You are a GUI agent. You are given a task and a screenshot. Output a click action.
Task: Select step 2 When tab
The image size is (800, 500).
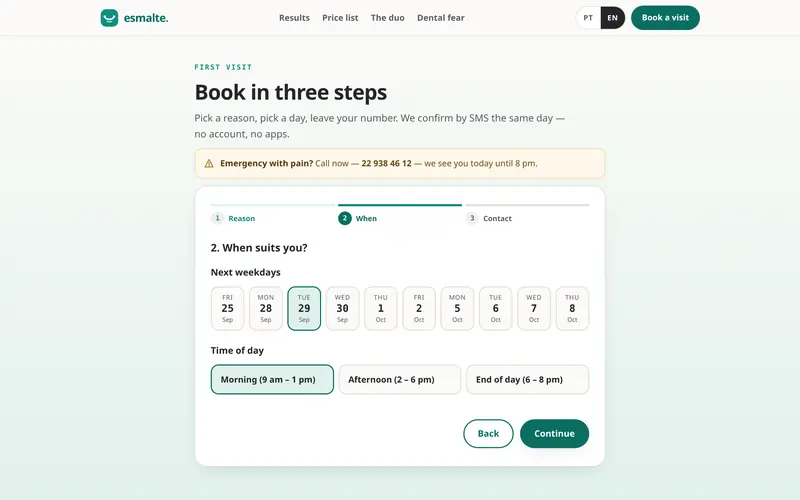click(x=358, y=218)
